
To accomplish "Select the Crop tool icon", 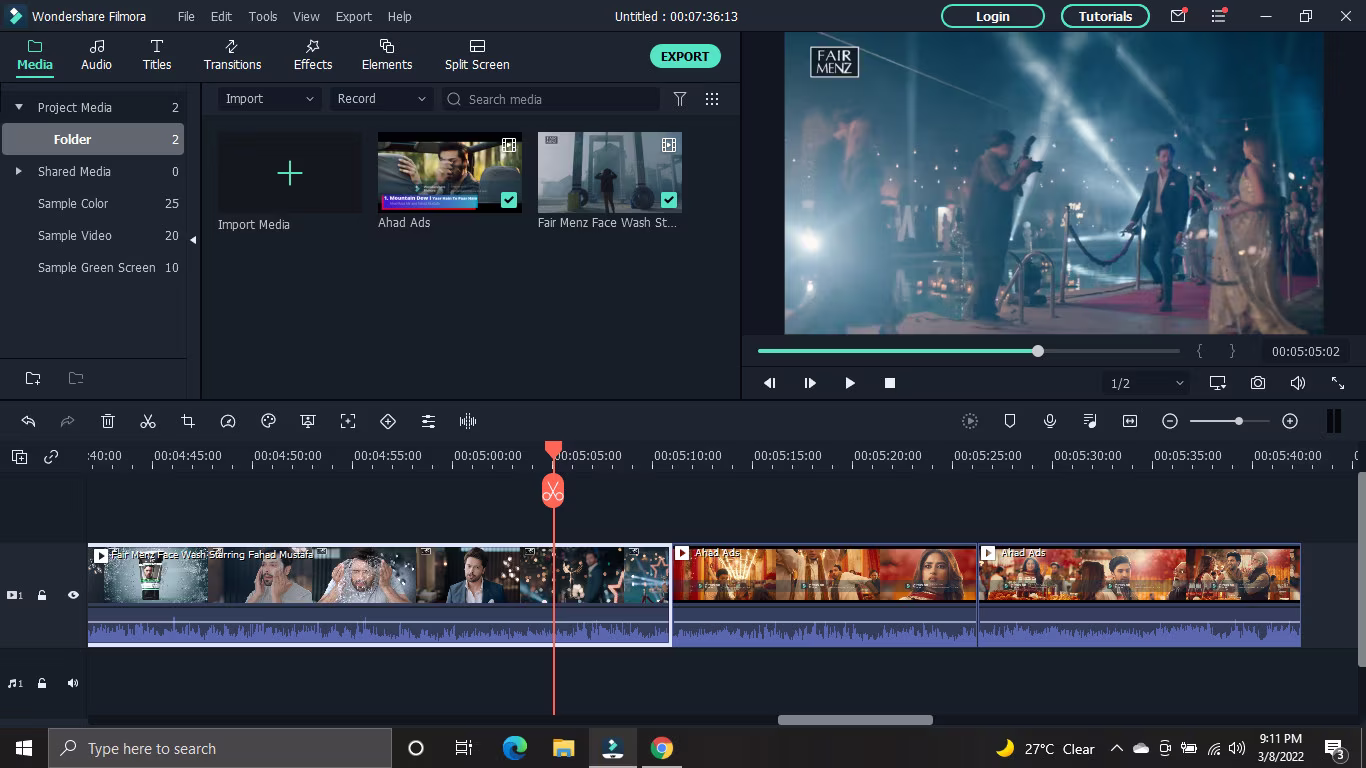I will pos(188,421).
